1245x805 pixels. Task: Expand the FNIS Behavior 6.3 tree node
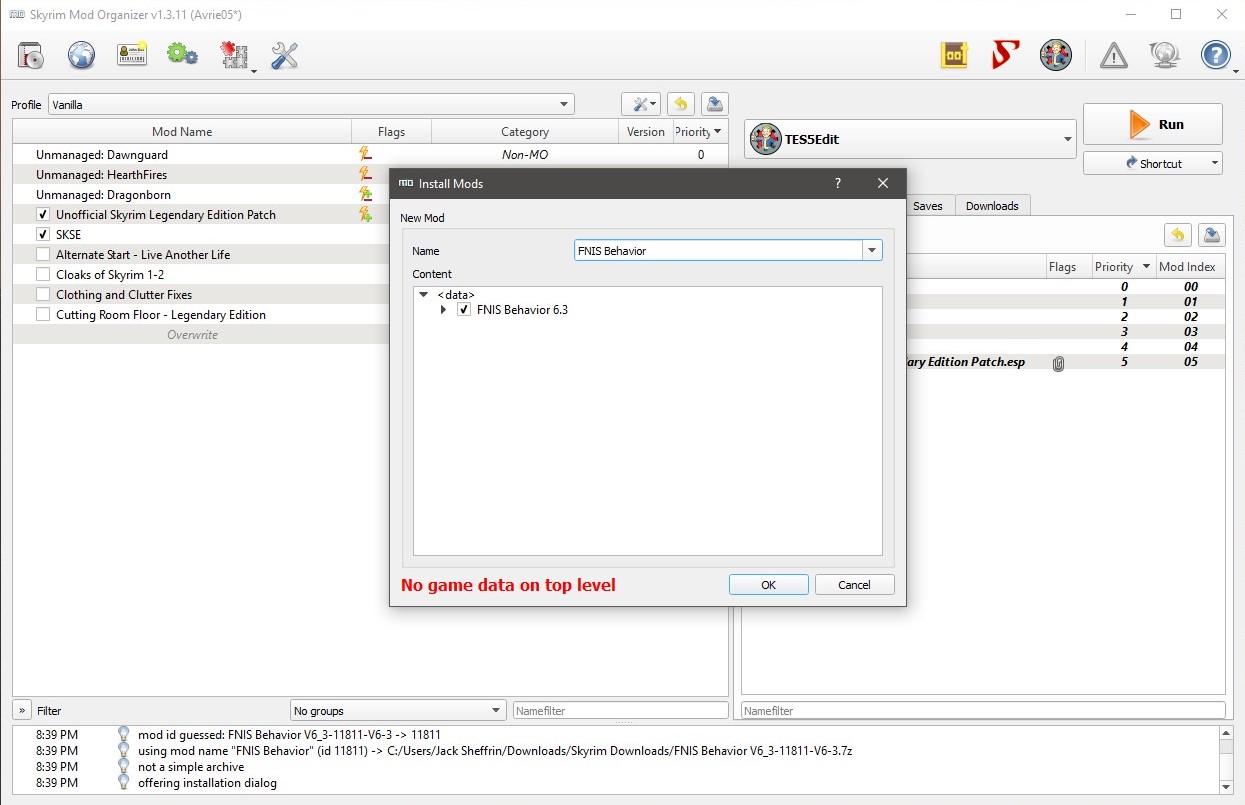444,310
